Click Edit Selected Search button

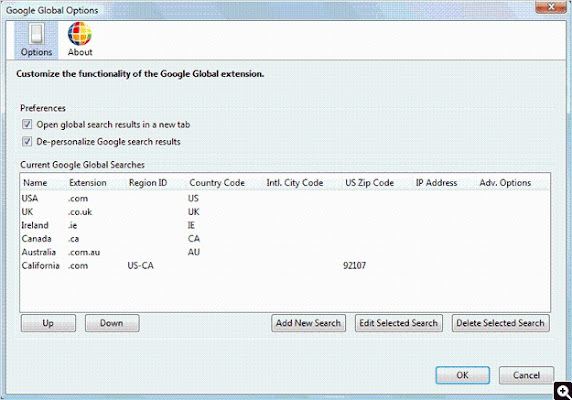coord(399,323)
